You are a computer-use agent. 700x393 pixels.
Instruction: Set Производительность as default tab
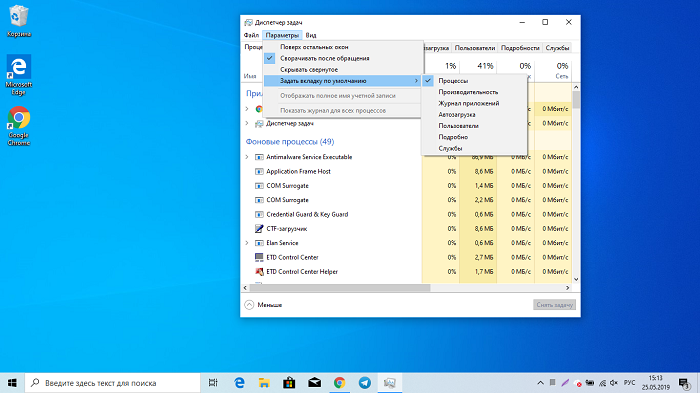point(474,92)
